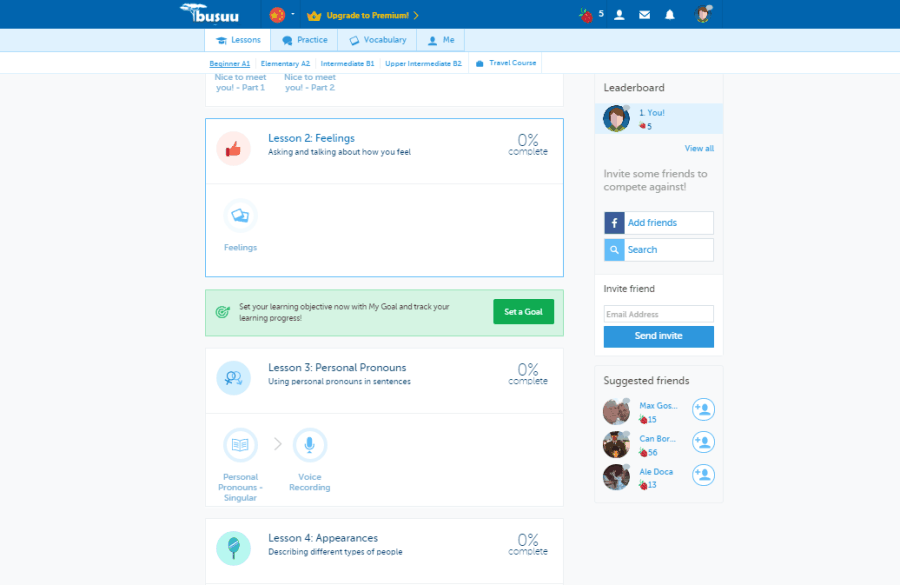Click the Set a Goal button

click(523, 312)
